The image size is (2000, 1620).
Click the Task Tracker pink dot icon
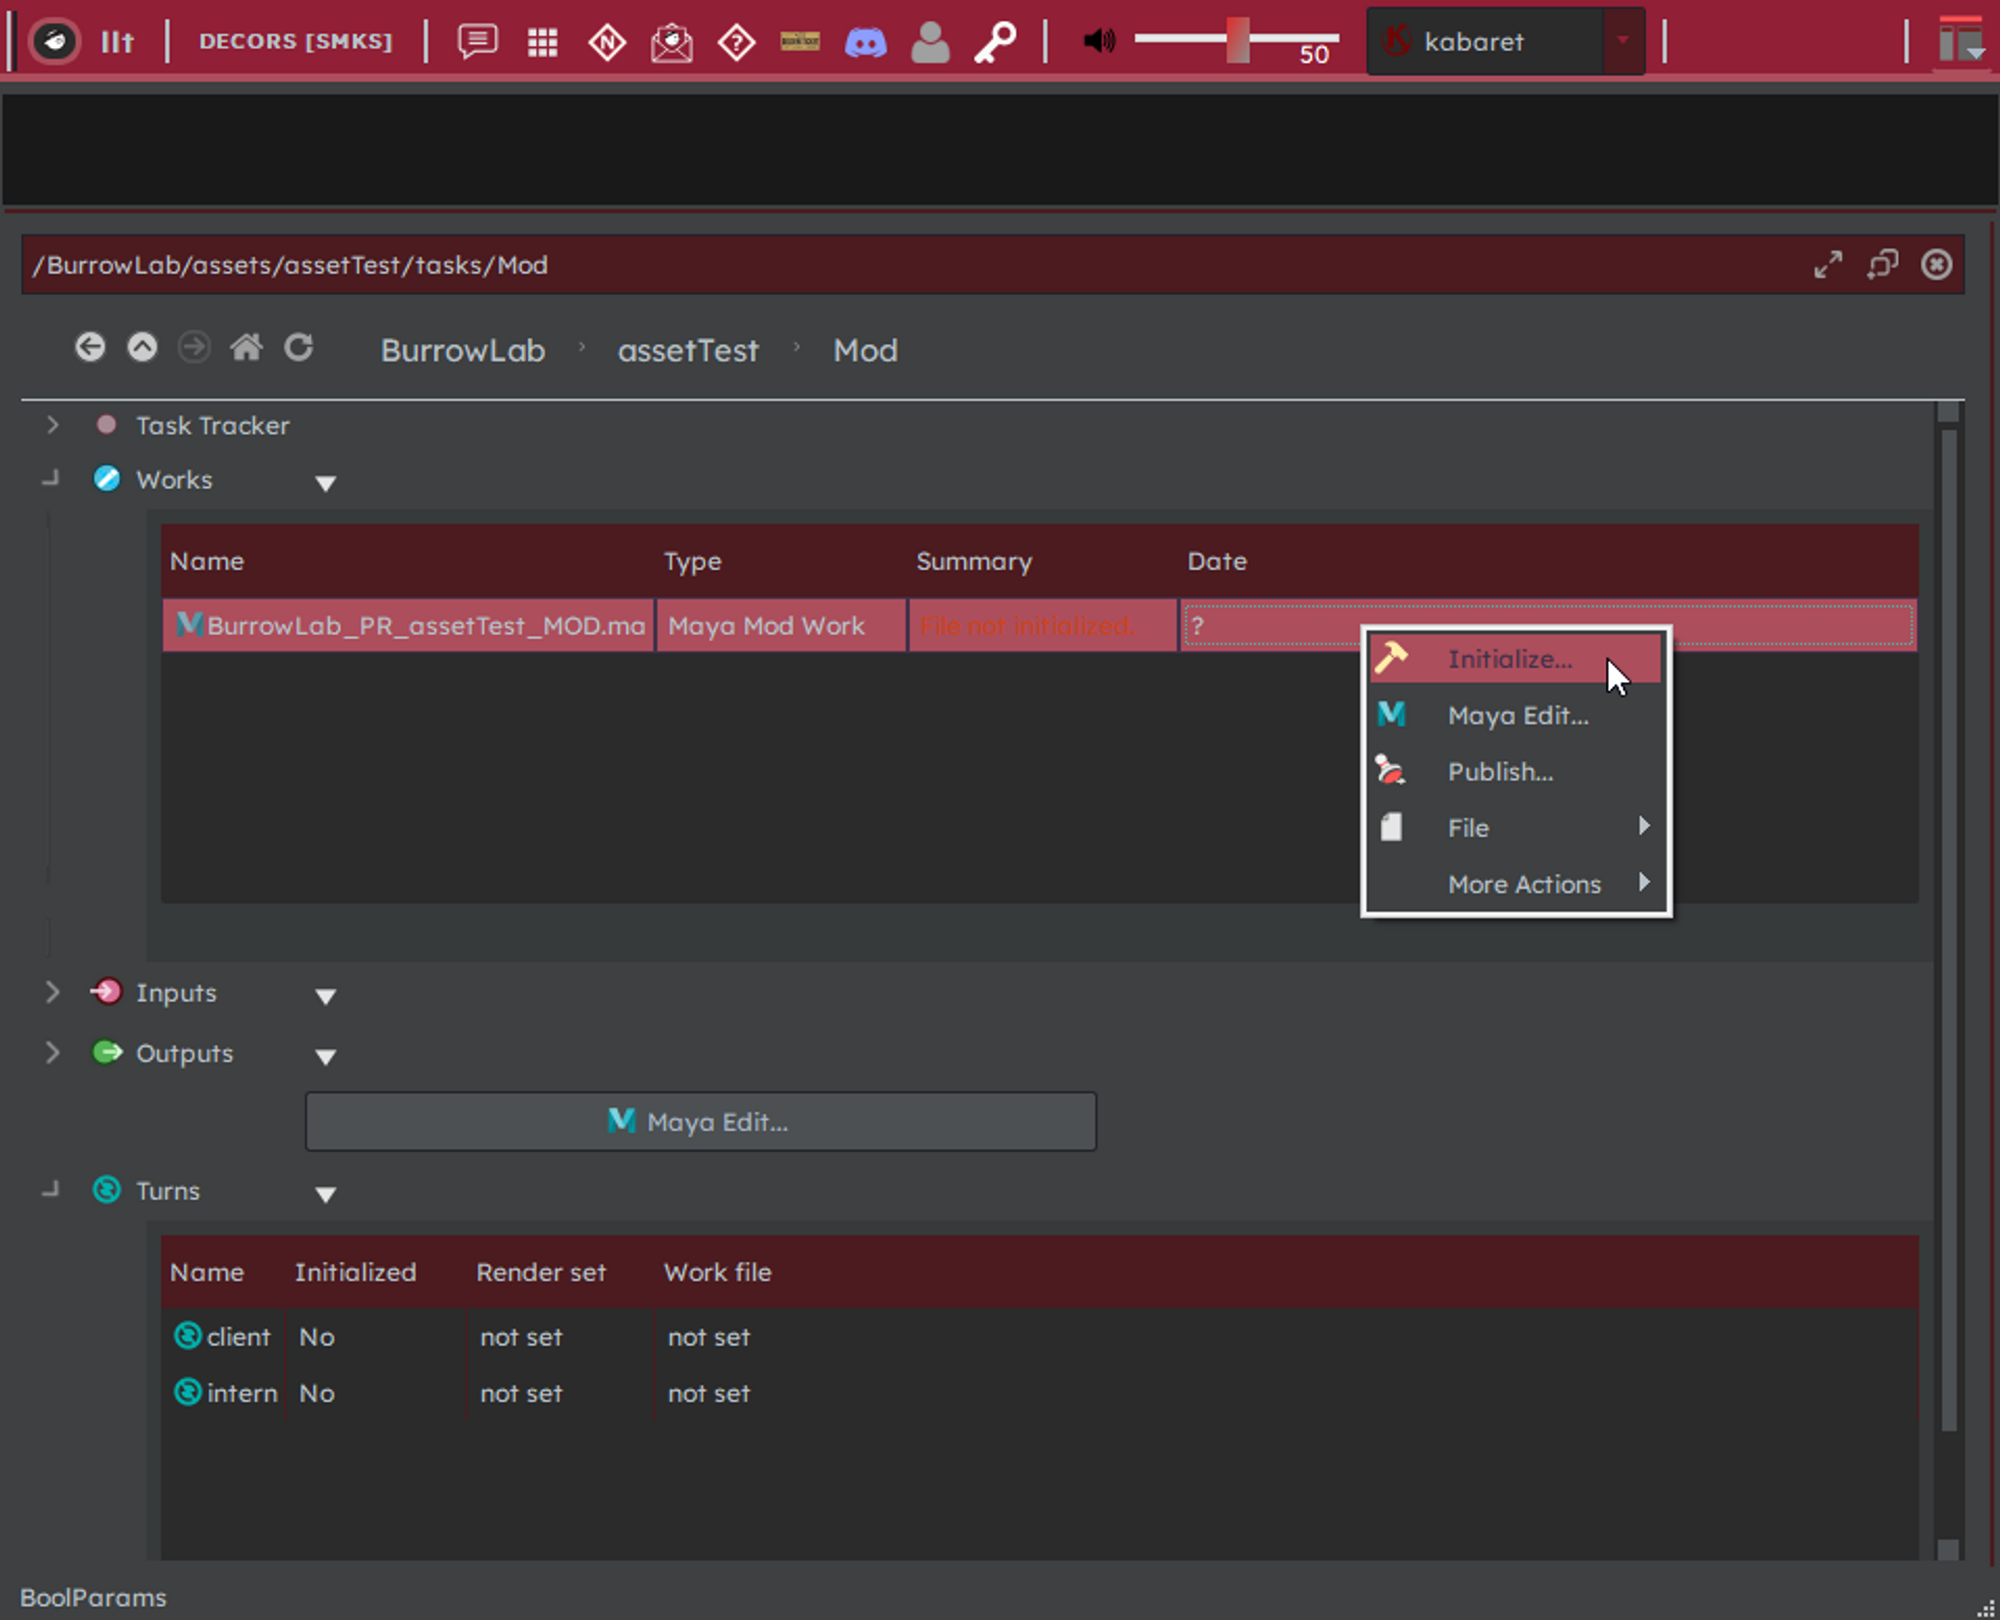pos(106,424)
